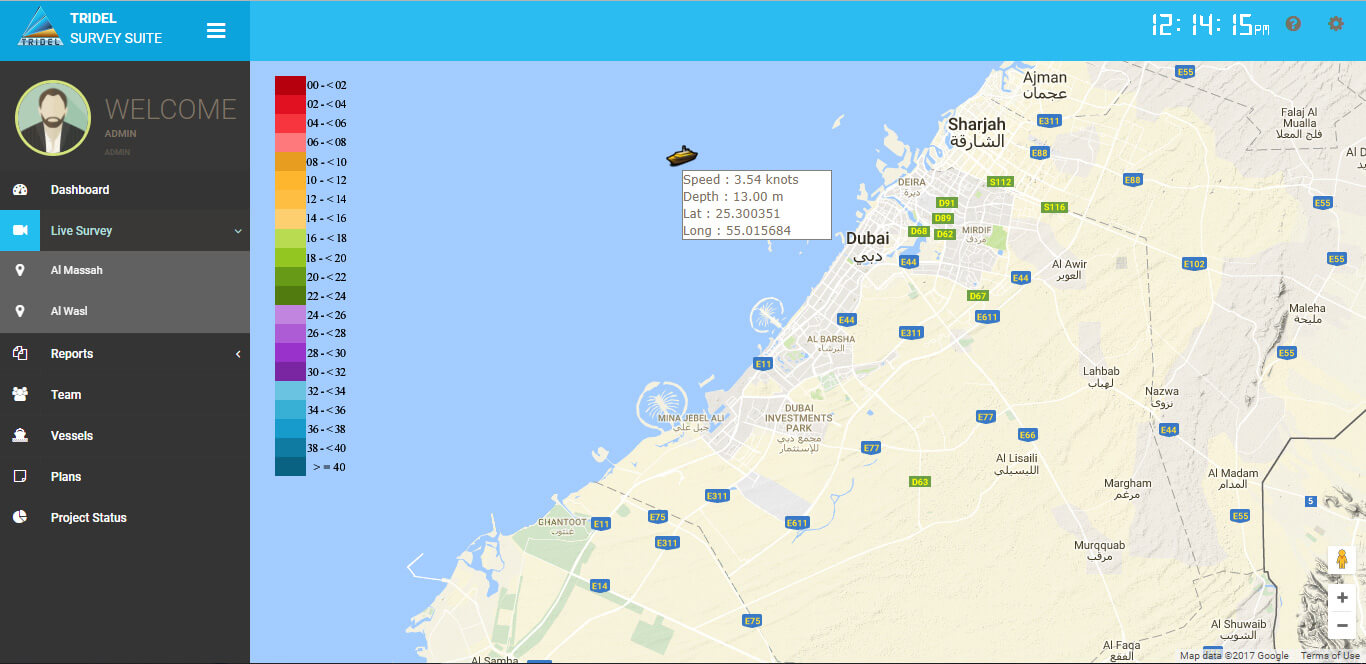Open the help question mark icon
Screen dimensions: 1366x664
tap(1293, 24)
